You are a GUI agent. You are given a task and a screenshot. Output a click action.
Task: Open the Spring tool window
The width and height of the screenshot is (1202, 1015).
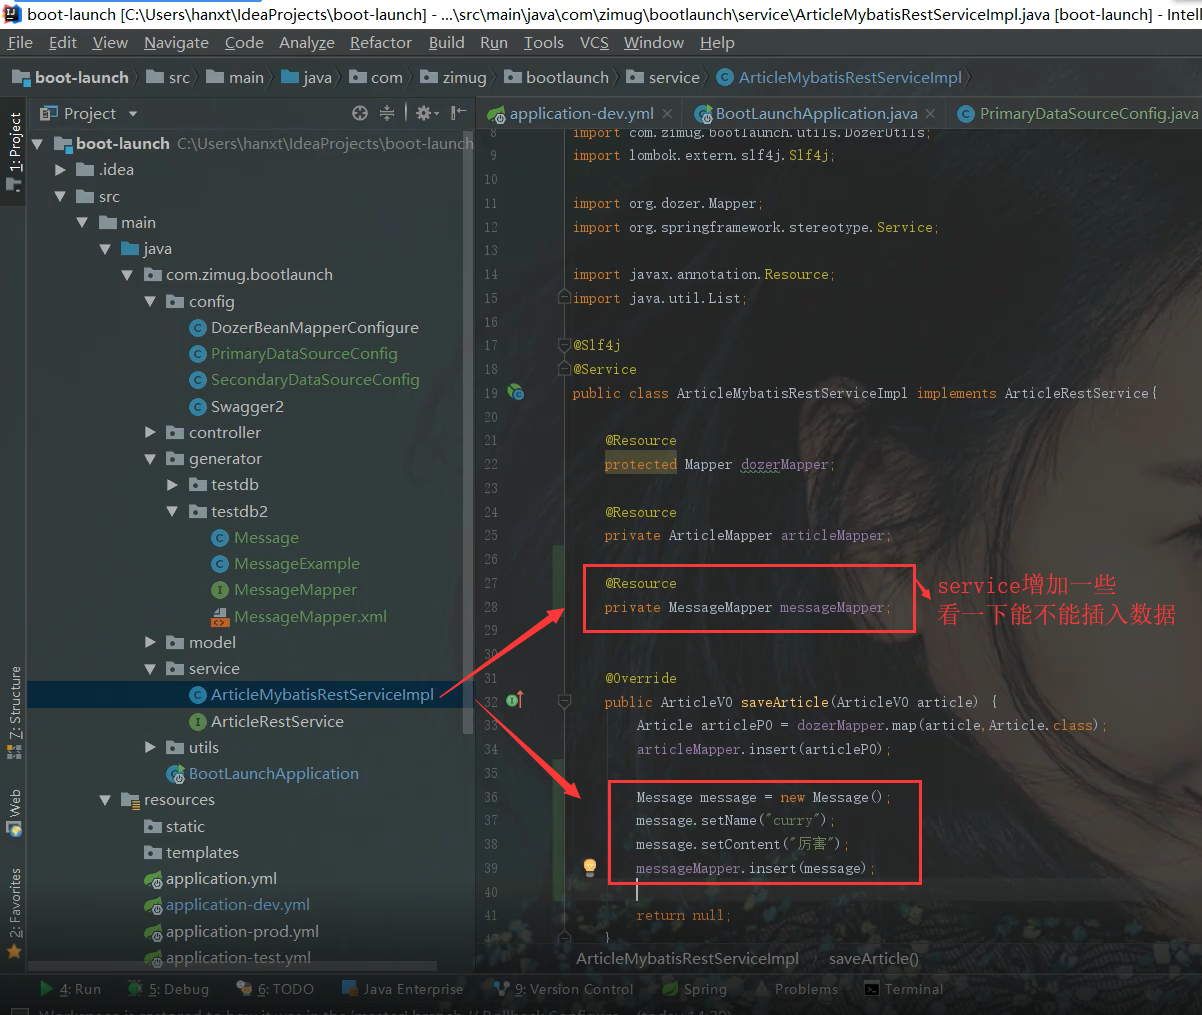(694, 989)
